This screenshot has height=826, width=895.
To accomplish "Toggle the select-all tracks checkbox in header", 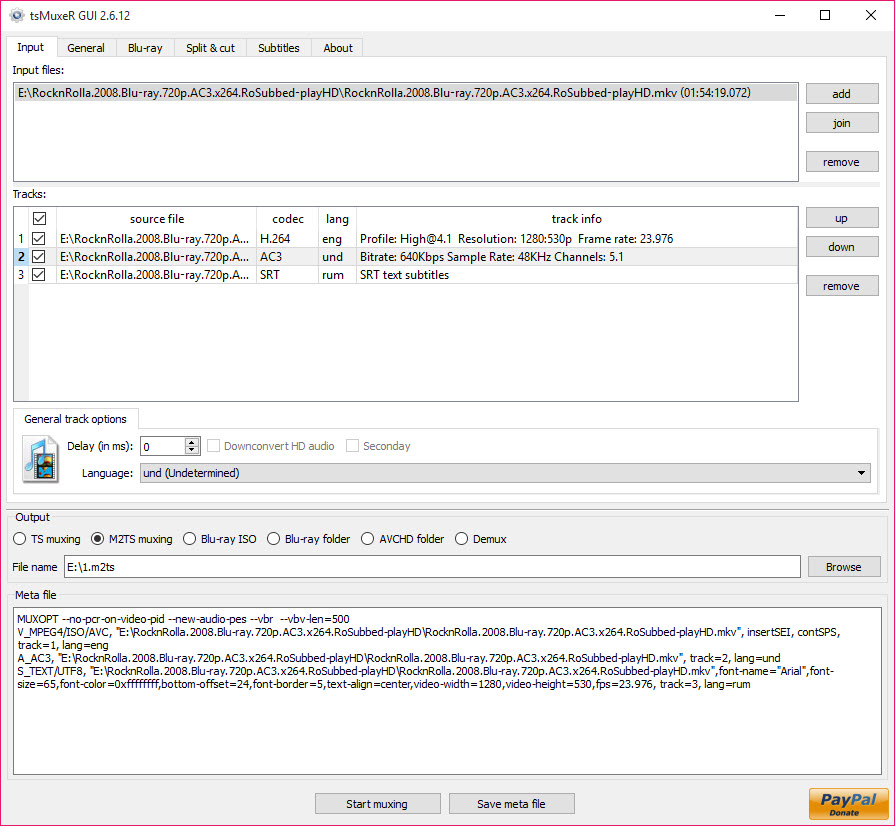I will pos(39,219).
